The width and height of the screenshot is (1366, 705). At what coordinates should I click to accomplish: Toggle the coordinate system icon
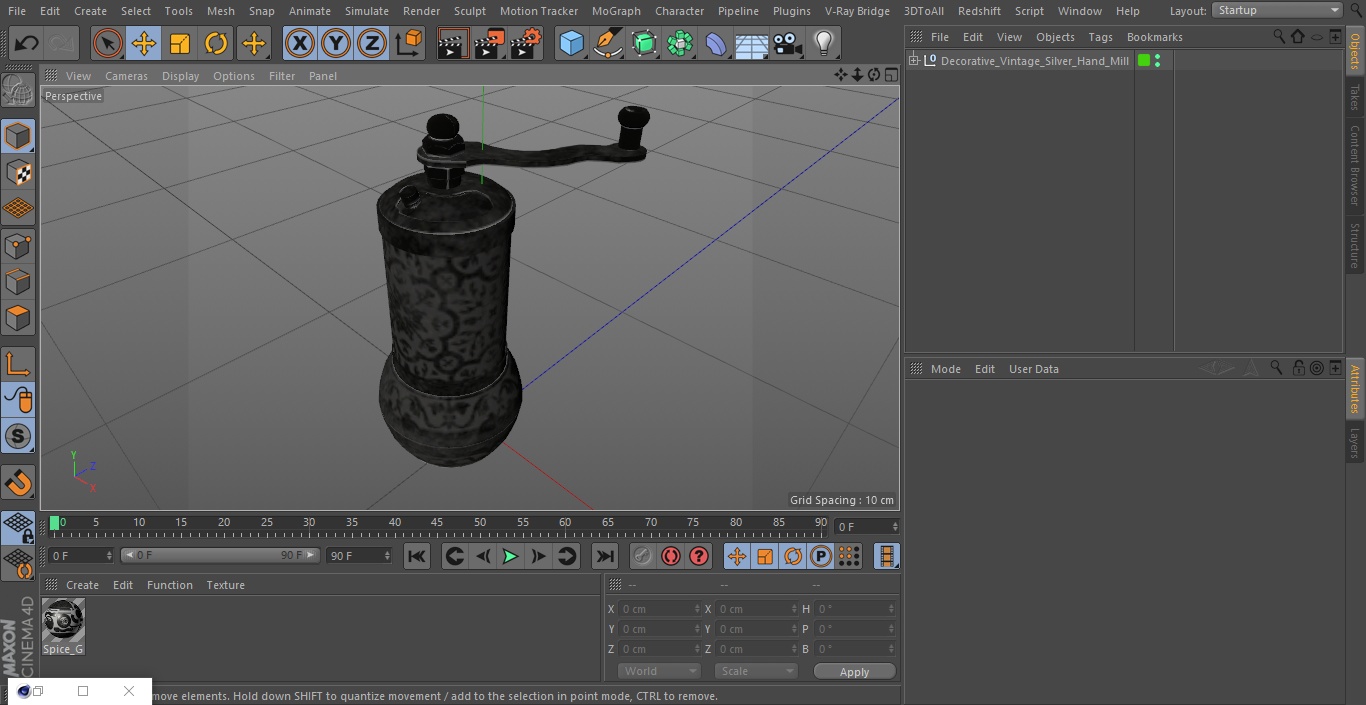(x=409, y=43)
